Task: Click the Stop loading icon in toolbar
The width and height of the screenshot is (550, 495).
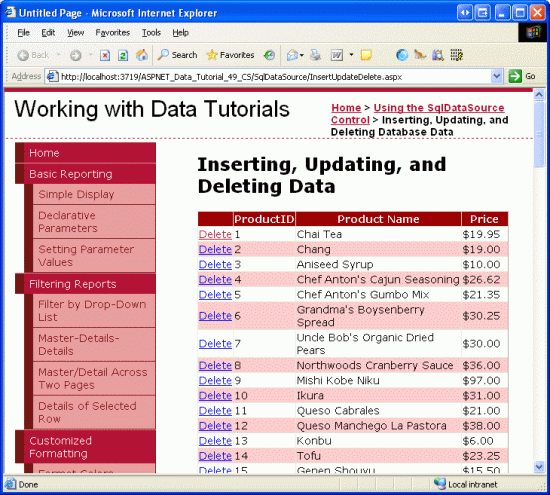Action: 105,55
